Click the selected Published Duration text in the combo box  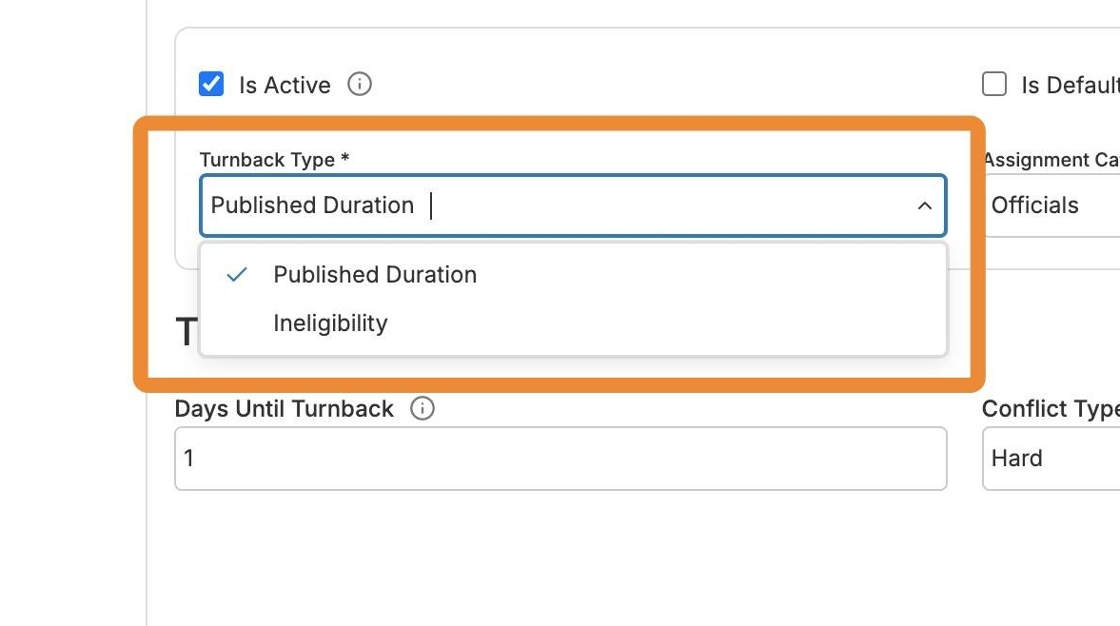312,206
